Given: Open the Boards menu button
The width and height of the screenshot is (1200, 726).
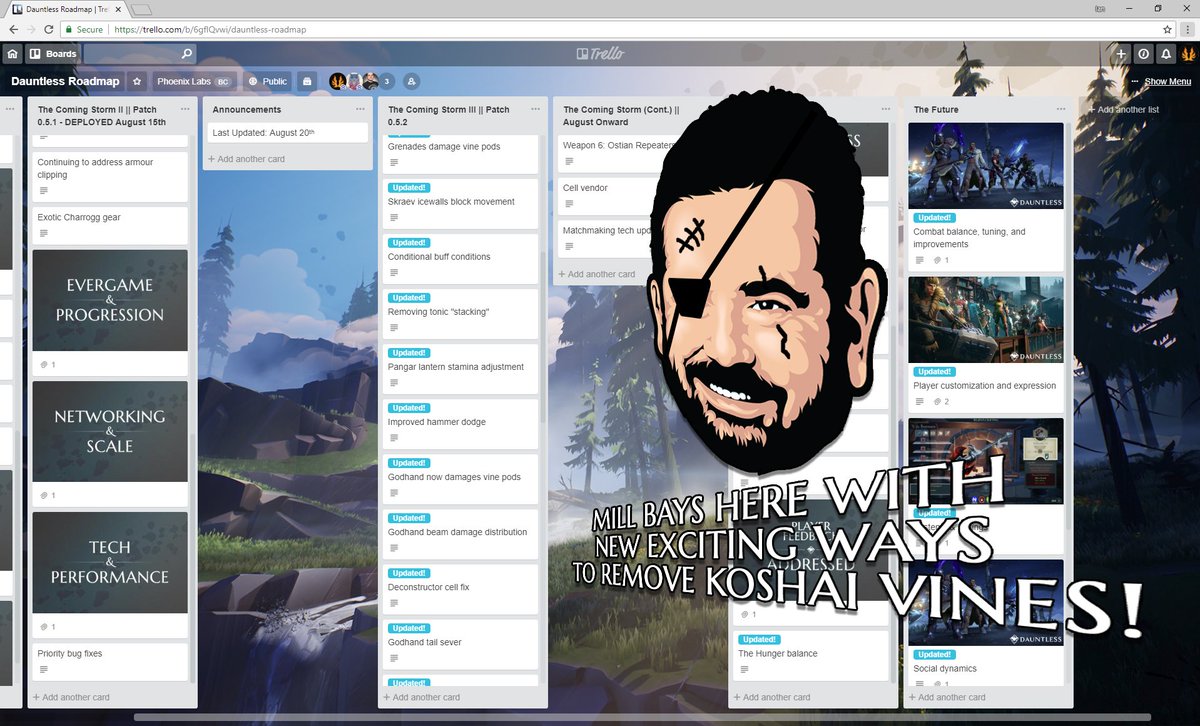Looking at the screenshot, I should (53, 54).
